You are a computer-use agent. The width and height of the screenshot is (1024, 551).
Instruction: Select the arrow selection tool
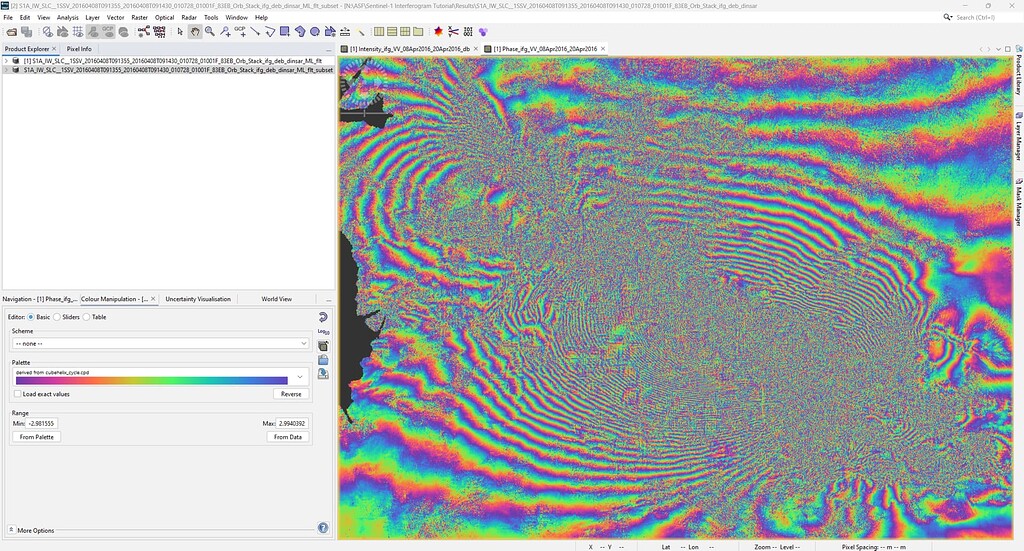(180, 32)
